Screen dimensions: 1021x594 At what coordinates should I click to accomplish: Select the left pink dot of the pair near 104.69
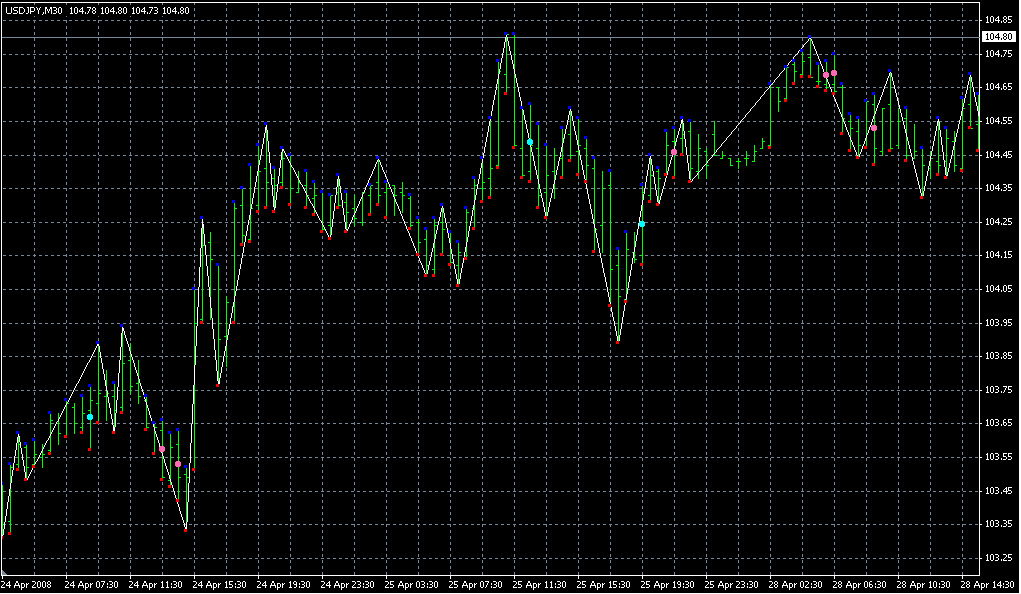pyautogui.click(x=826, y=74)
